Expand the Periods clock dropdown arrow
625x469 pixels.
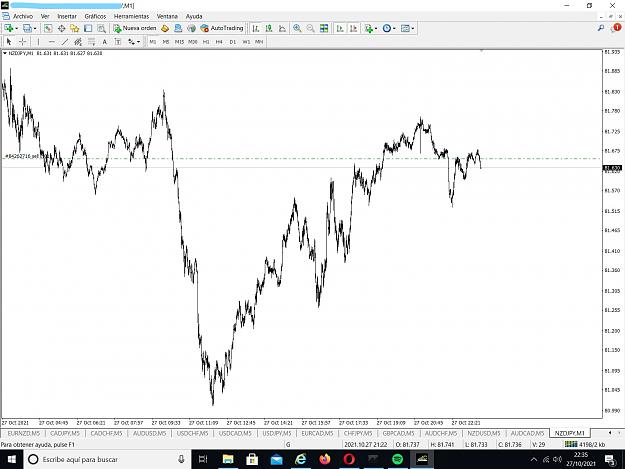(x=394, y=29)
